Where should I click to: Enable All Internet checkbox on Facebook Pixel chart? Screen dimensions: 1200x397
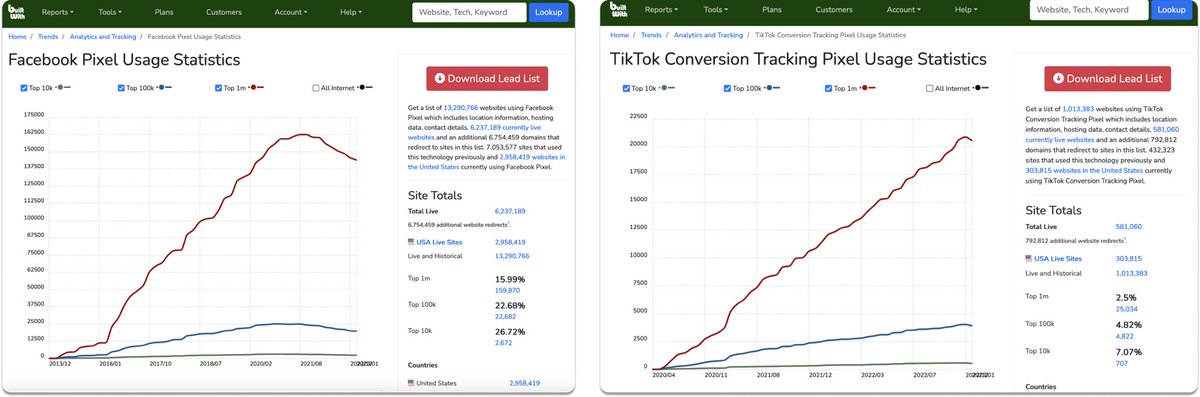(x=317, y=88)
